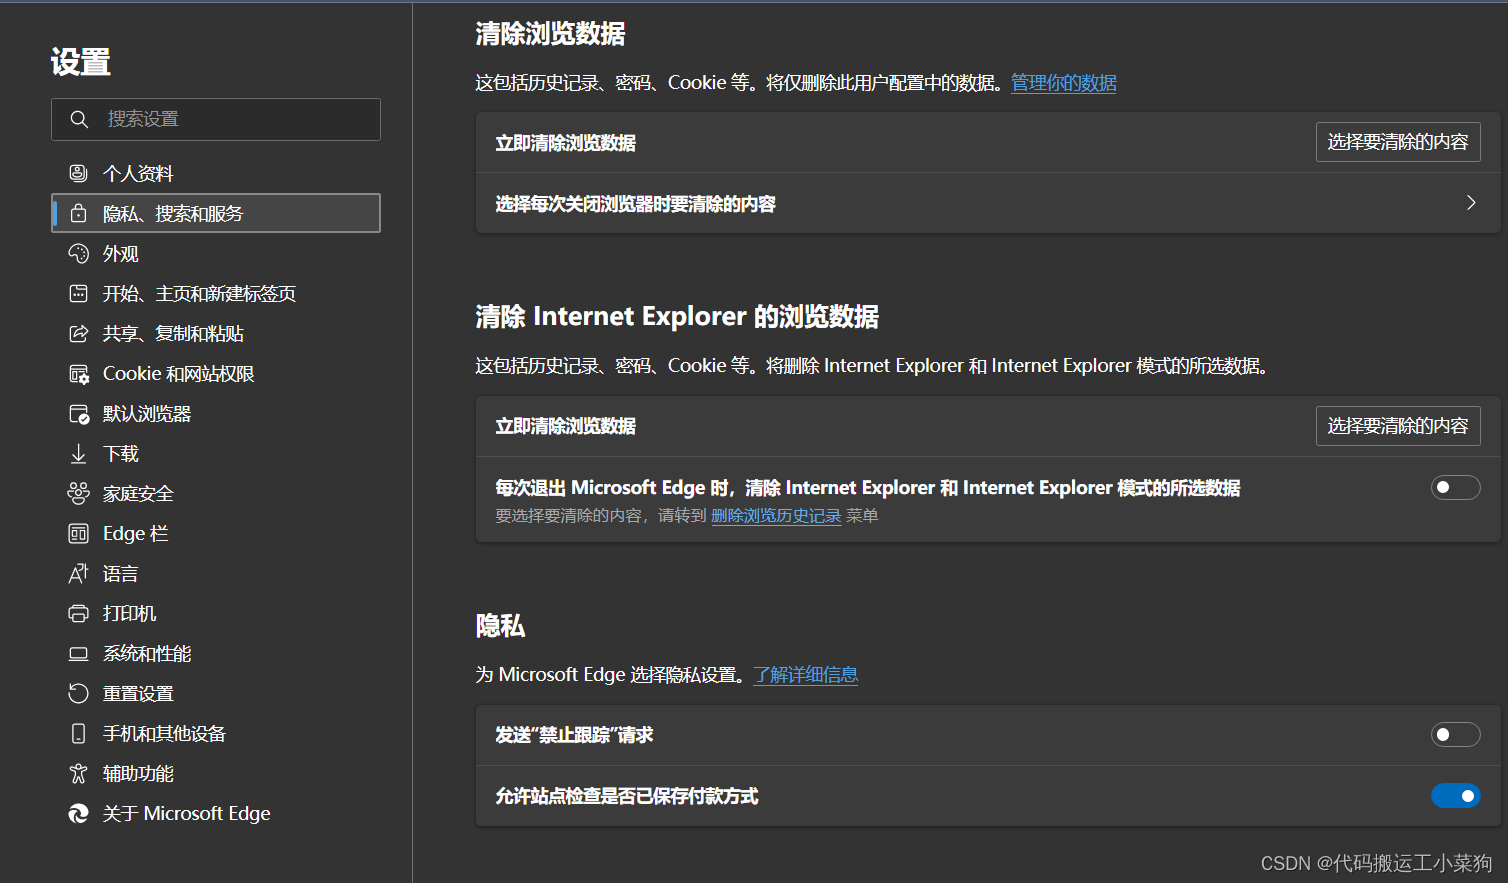Image resolution: width=1508 pixels, height=883 pixels.
Task: Click the icon beside Cookie 和网站权限
Action: point(78,373)
